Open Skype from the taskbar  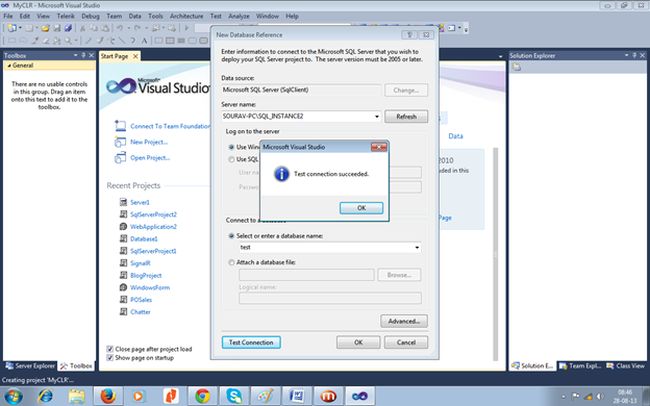[x=234, y=396]
